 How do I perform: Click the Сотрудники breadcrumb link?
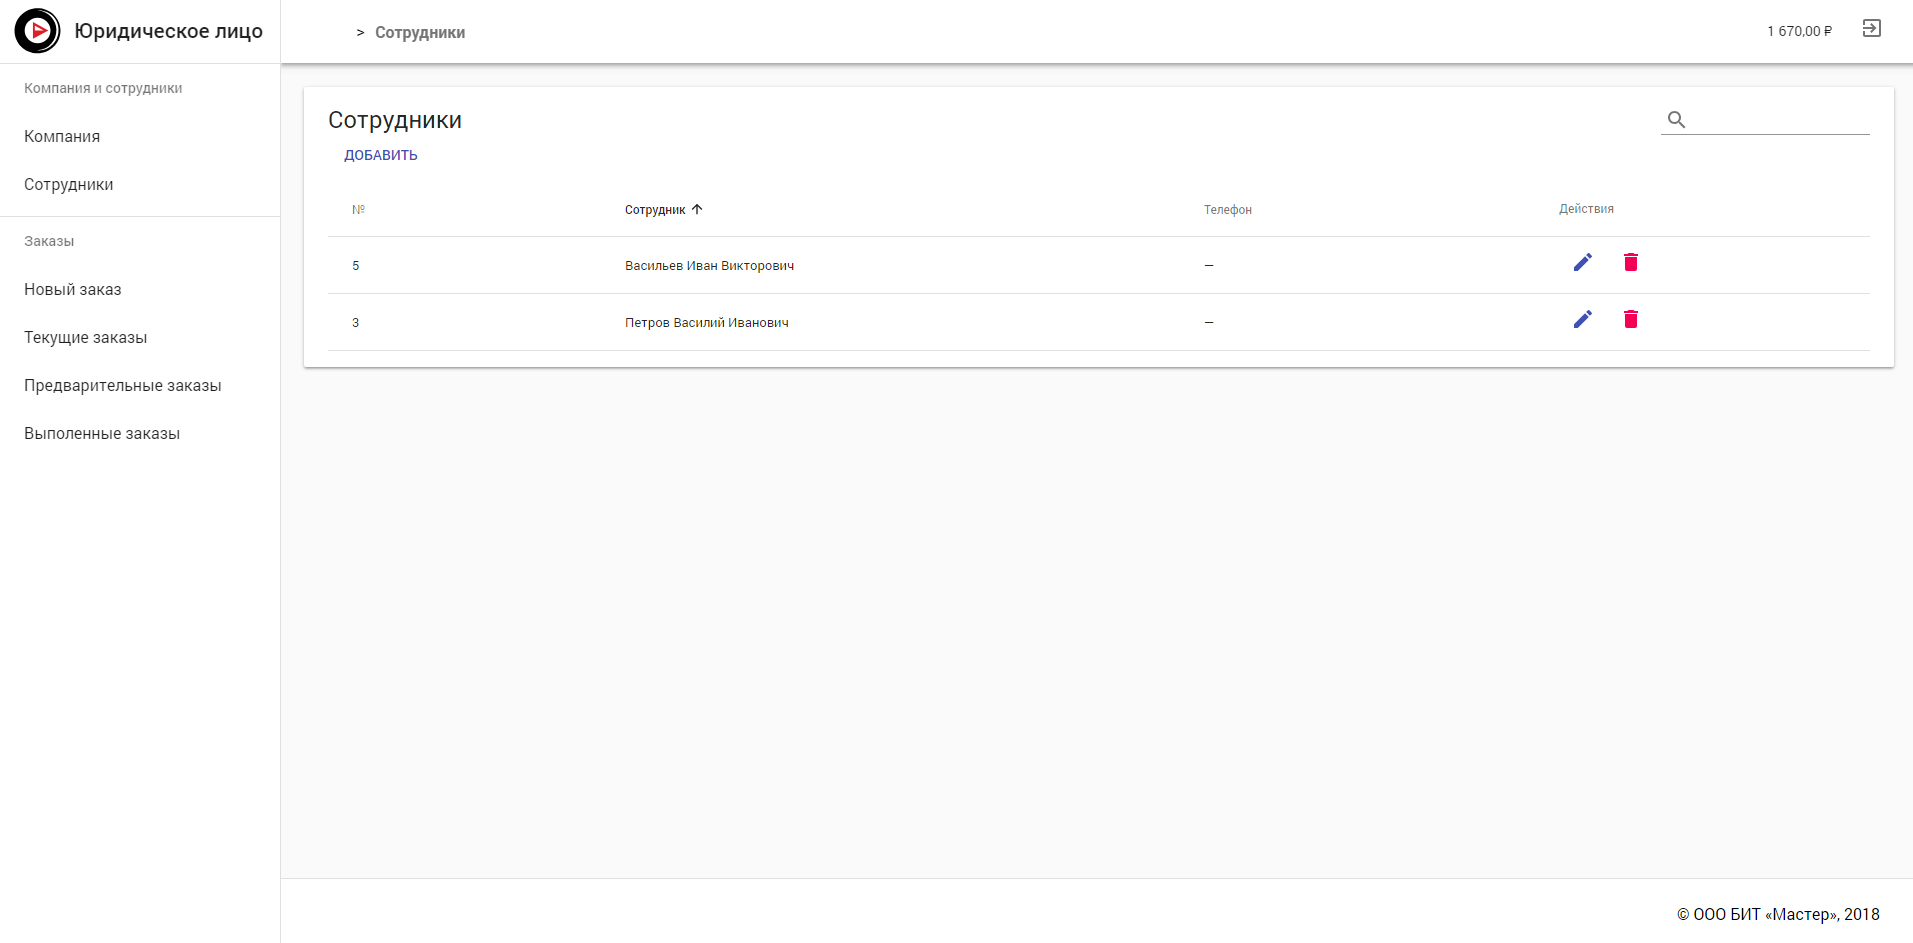point(420,33)
